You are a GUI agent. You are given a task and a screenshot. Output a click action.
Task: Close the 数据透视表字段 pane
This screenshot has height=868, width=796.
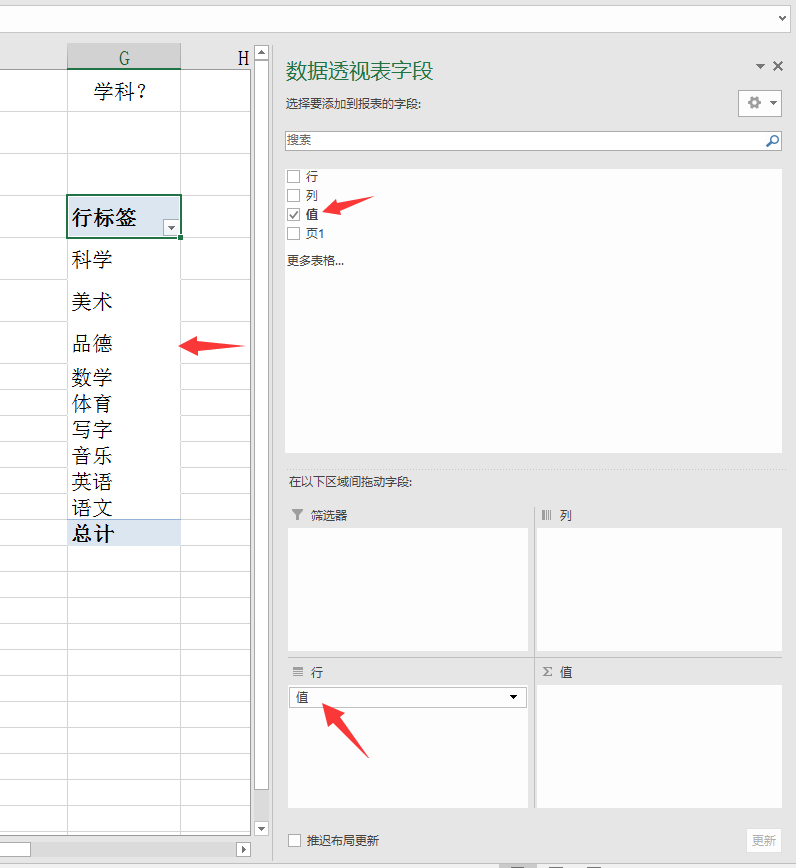pyautogui.click(x=778, y=66)
